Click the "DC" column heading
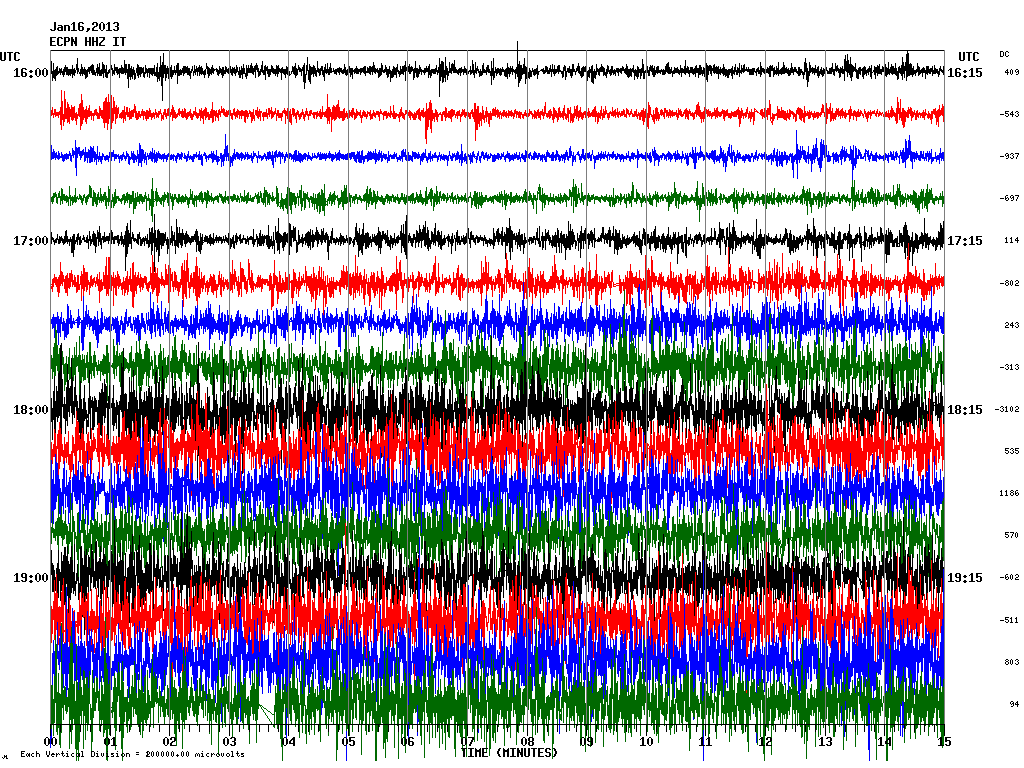Viewport: 1024px width, 768px height. (1004, 54)
